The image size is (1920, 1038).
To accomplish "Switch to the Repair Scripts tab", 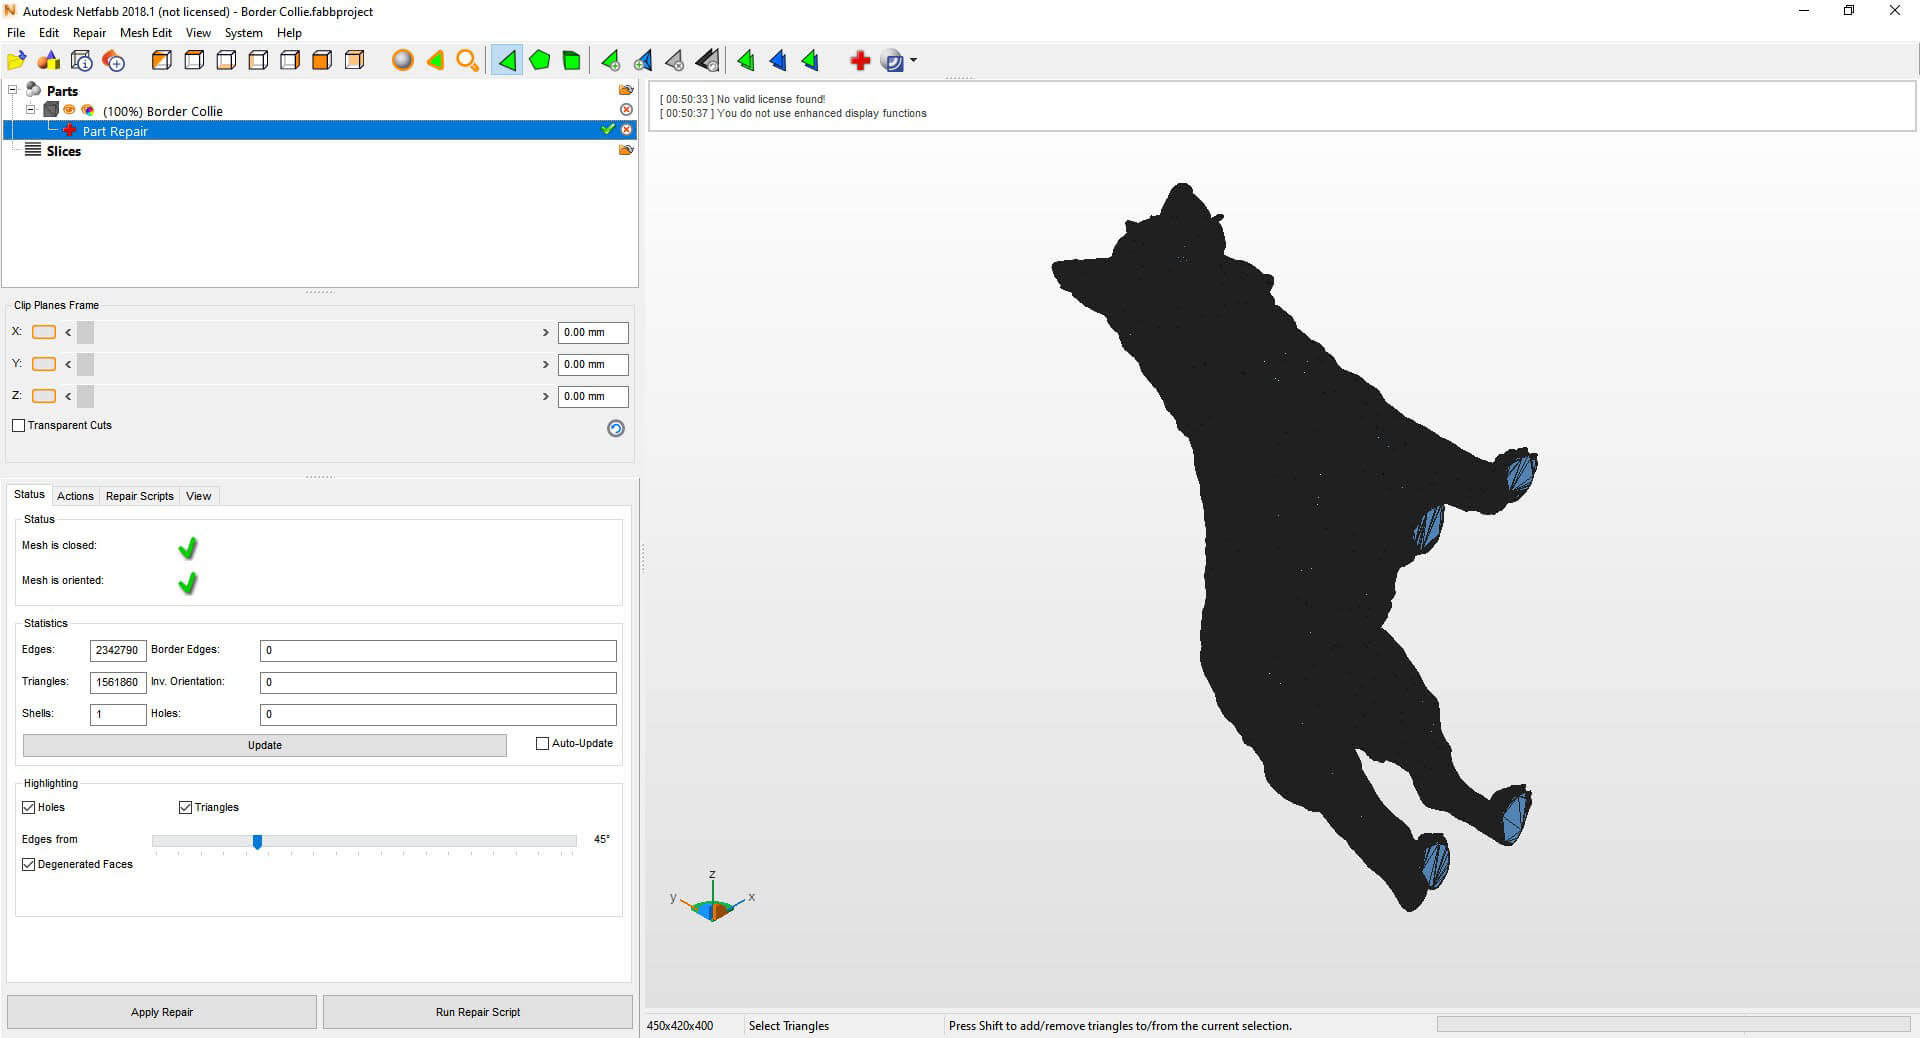I will [139, 496].
